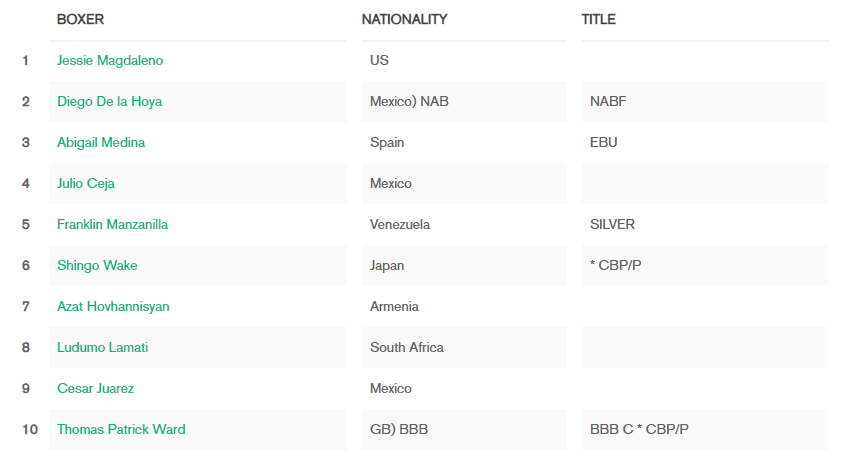
Task: Open the Franklin Manzanilla link
Action: pyautogui.click(x=112, y=224)
